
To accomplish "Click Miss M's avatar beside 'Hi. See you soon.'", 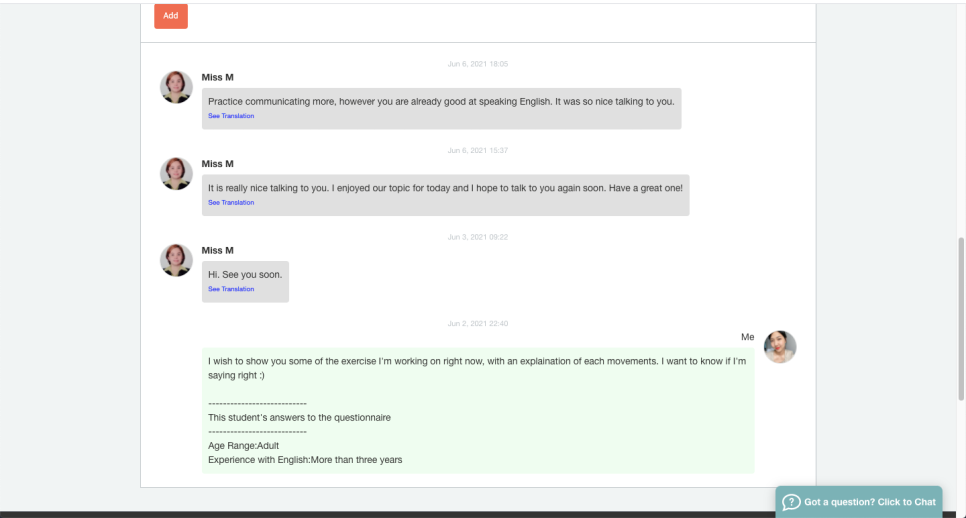I will coord(176,260).
